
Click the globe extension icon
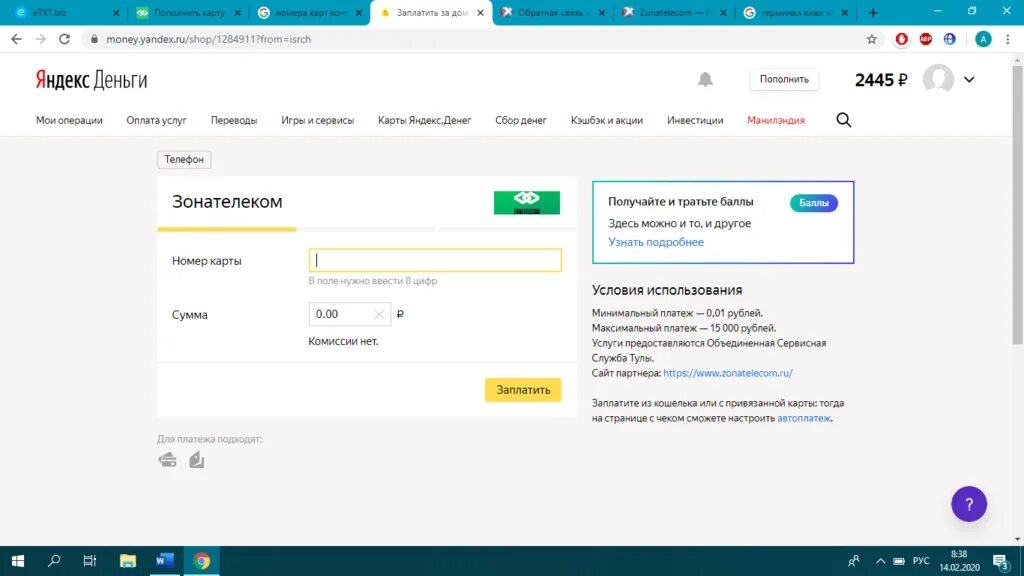point(950,39)
